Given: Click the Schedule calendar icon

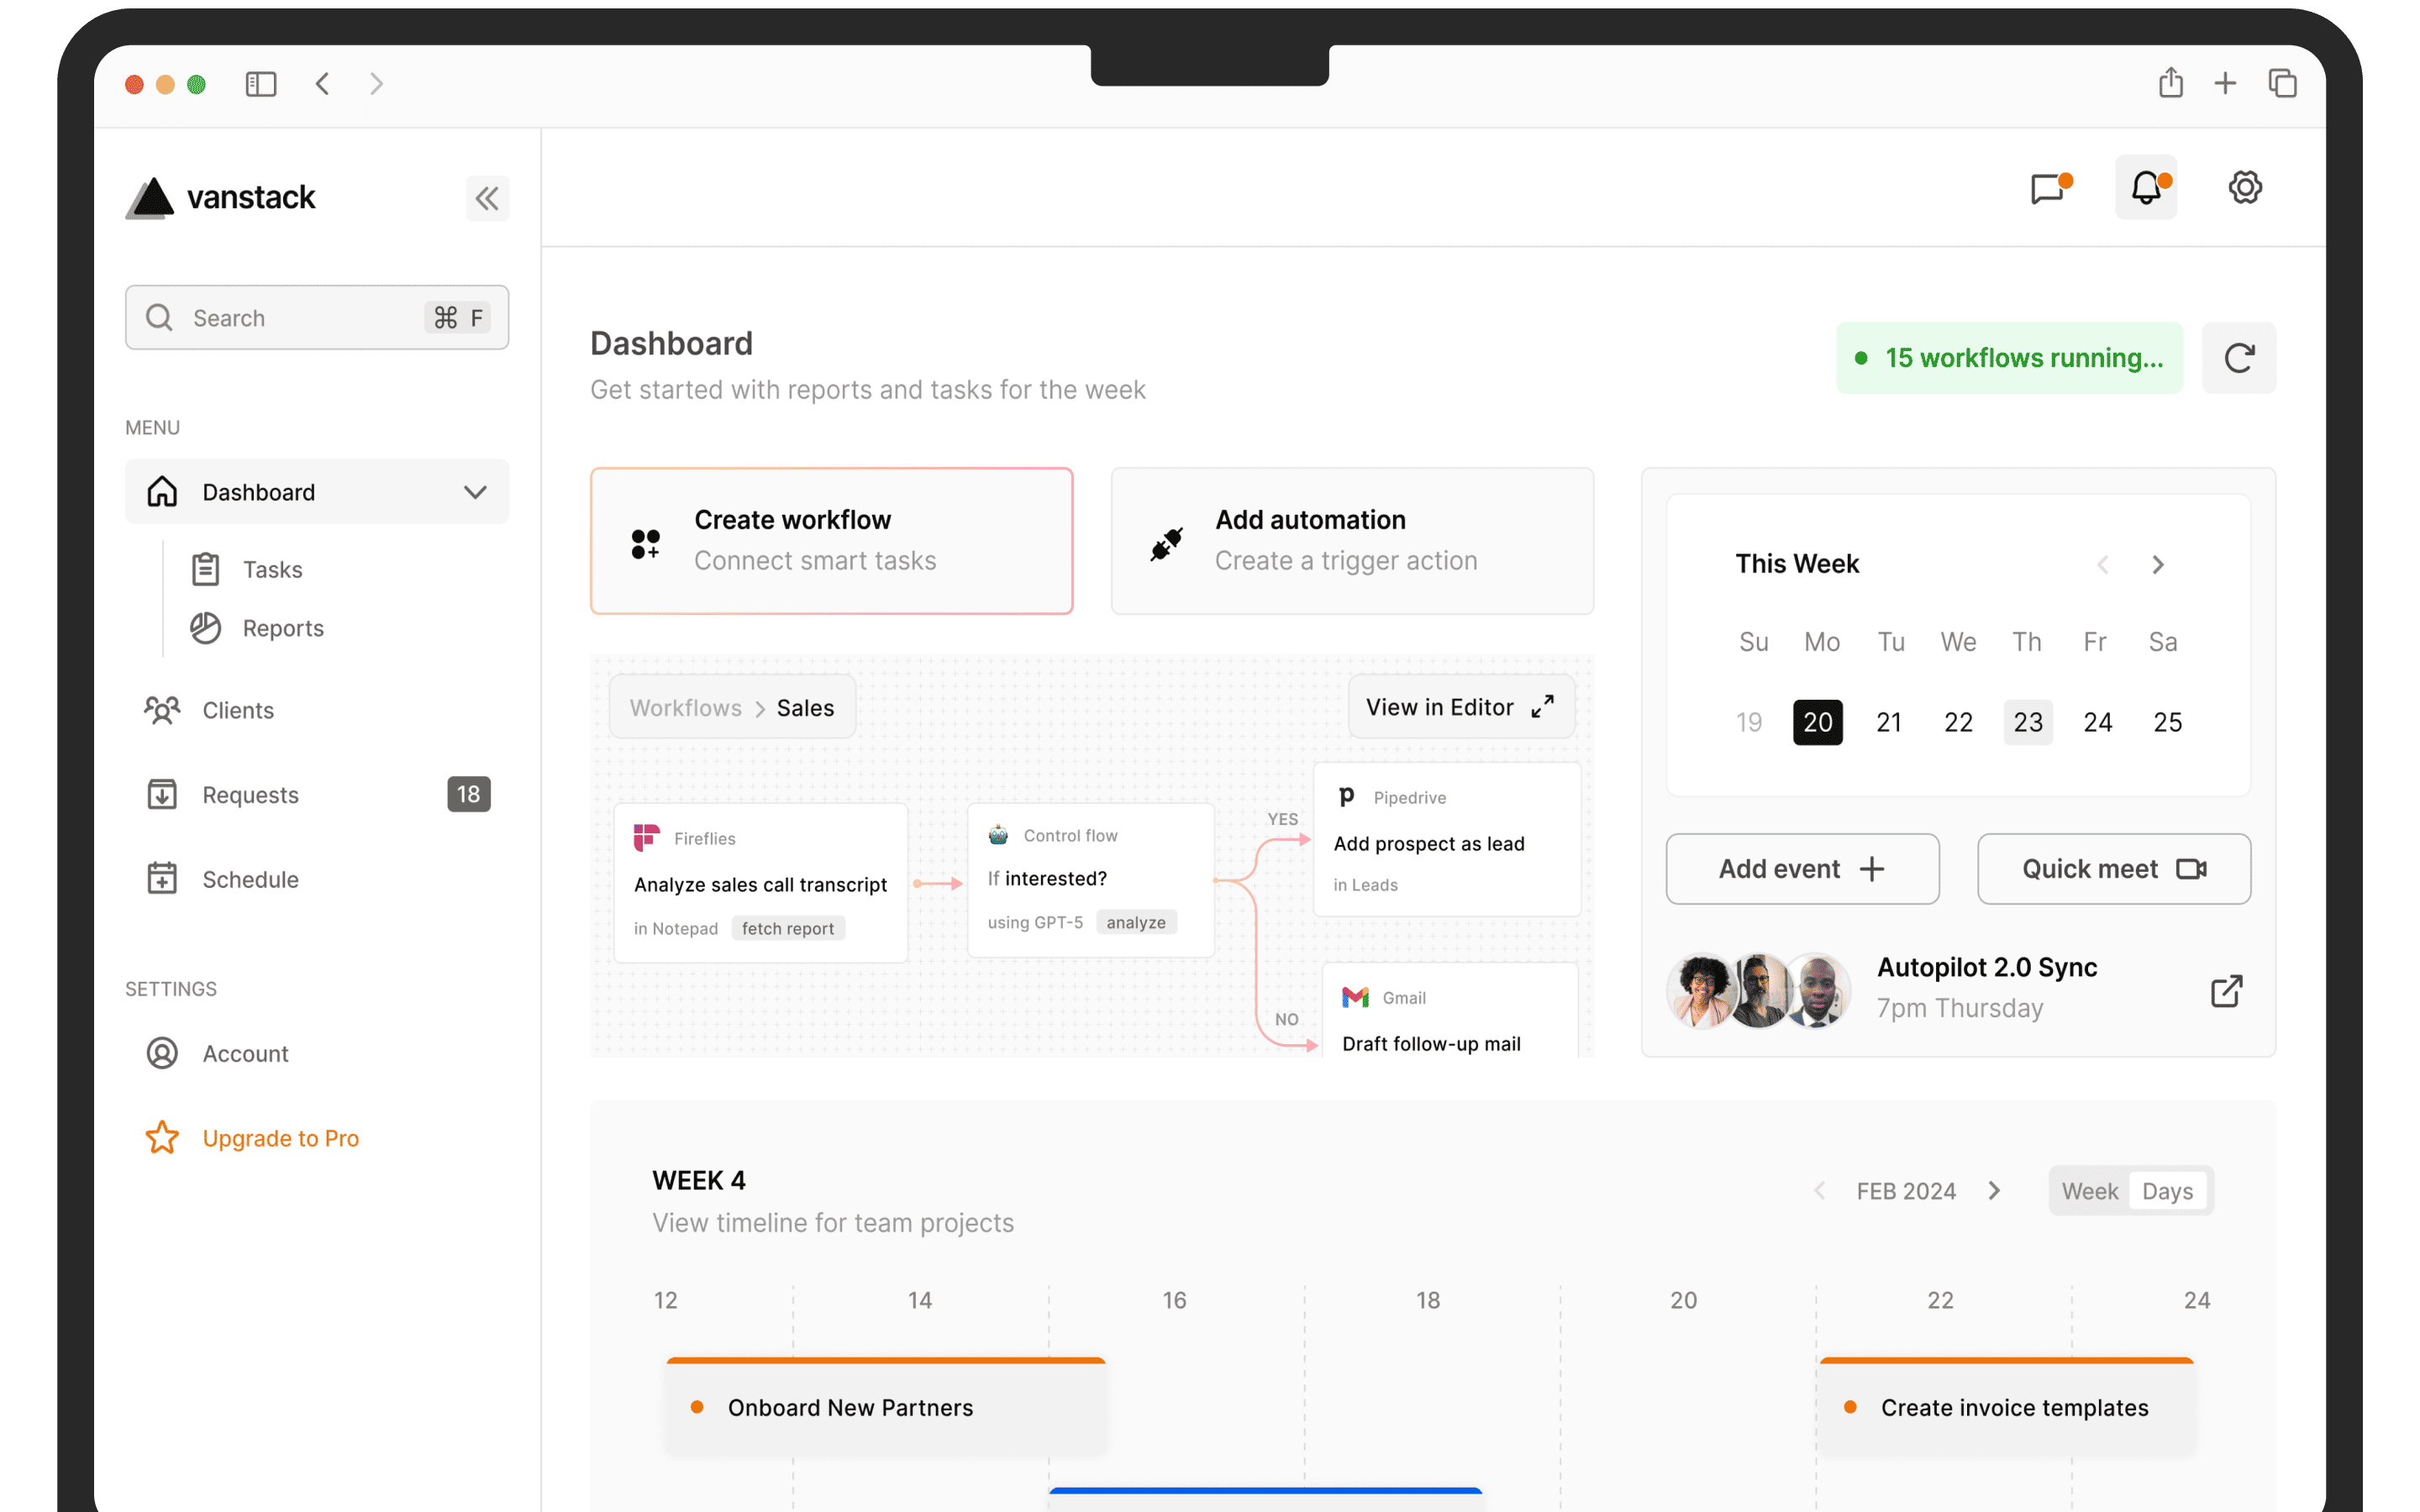Looking at the screenshot, I should [x=160, y=878].
